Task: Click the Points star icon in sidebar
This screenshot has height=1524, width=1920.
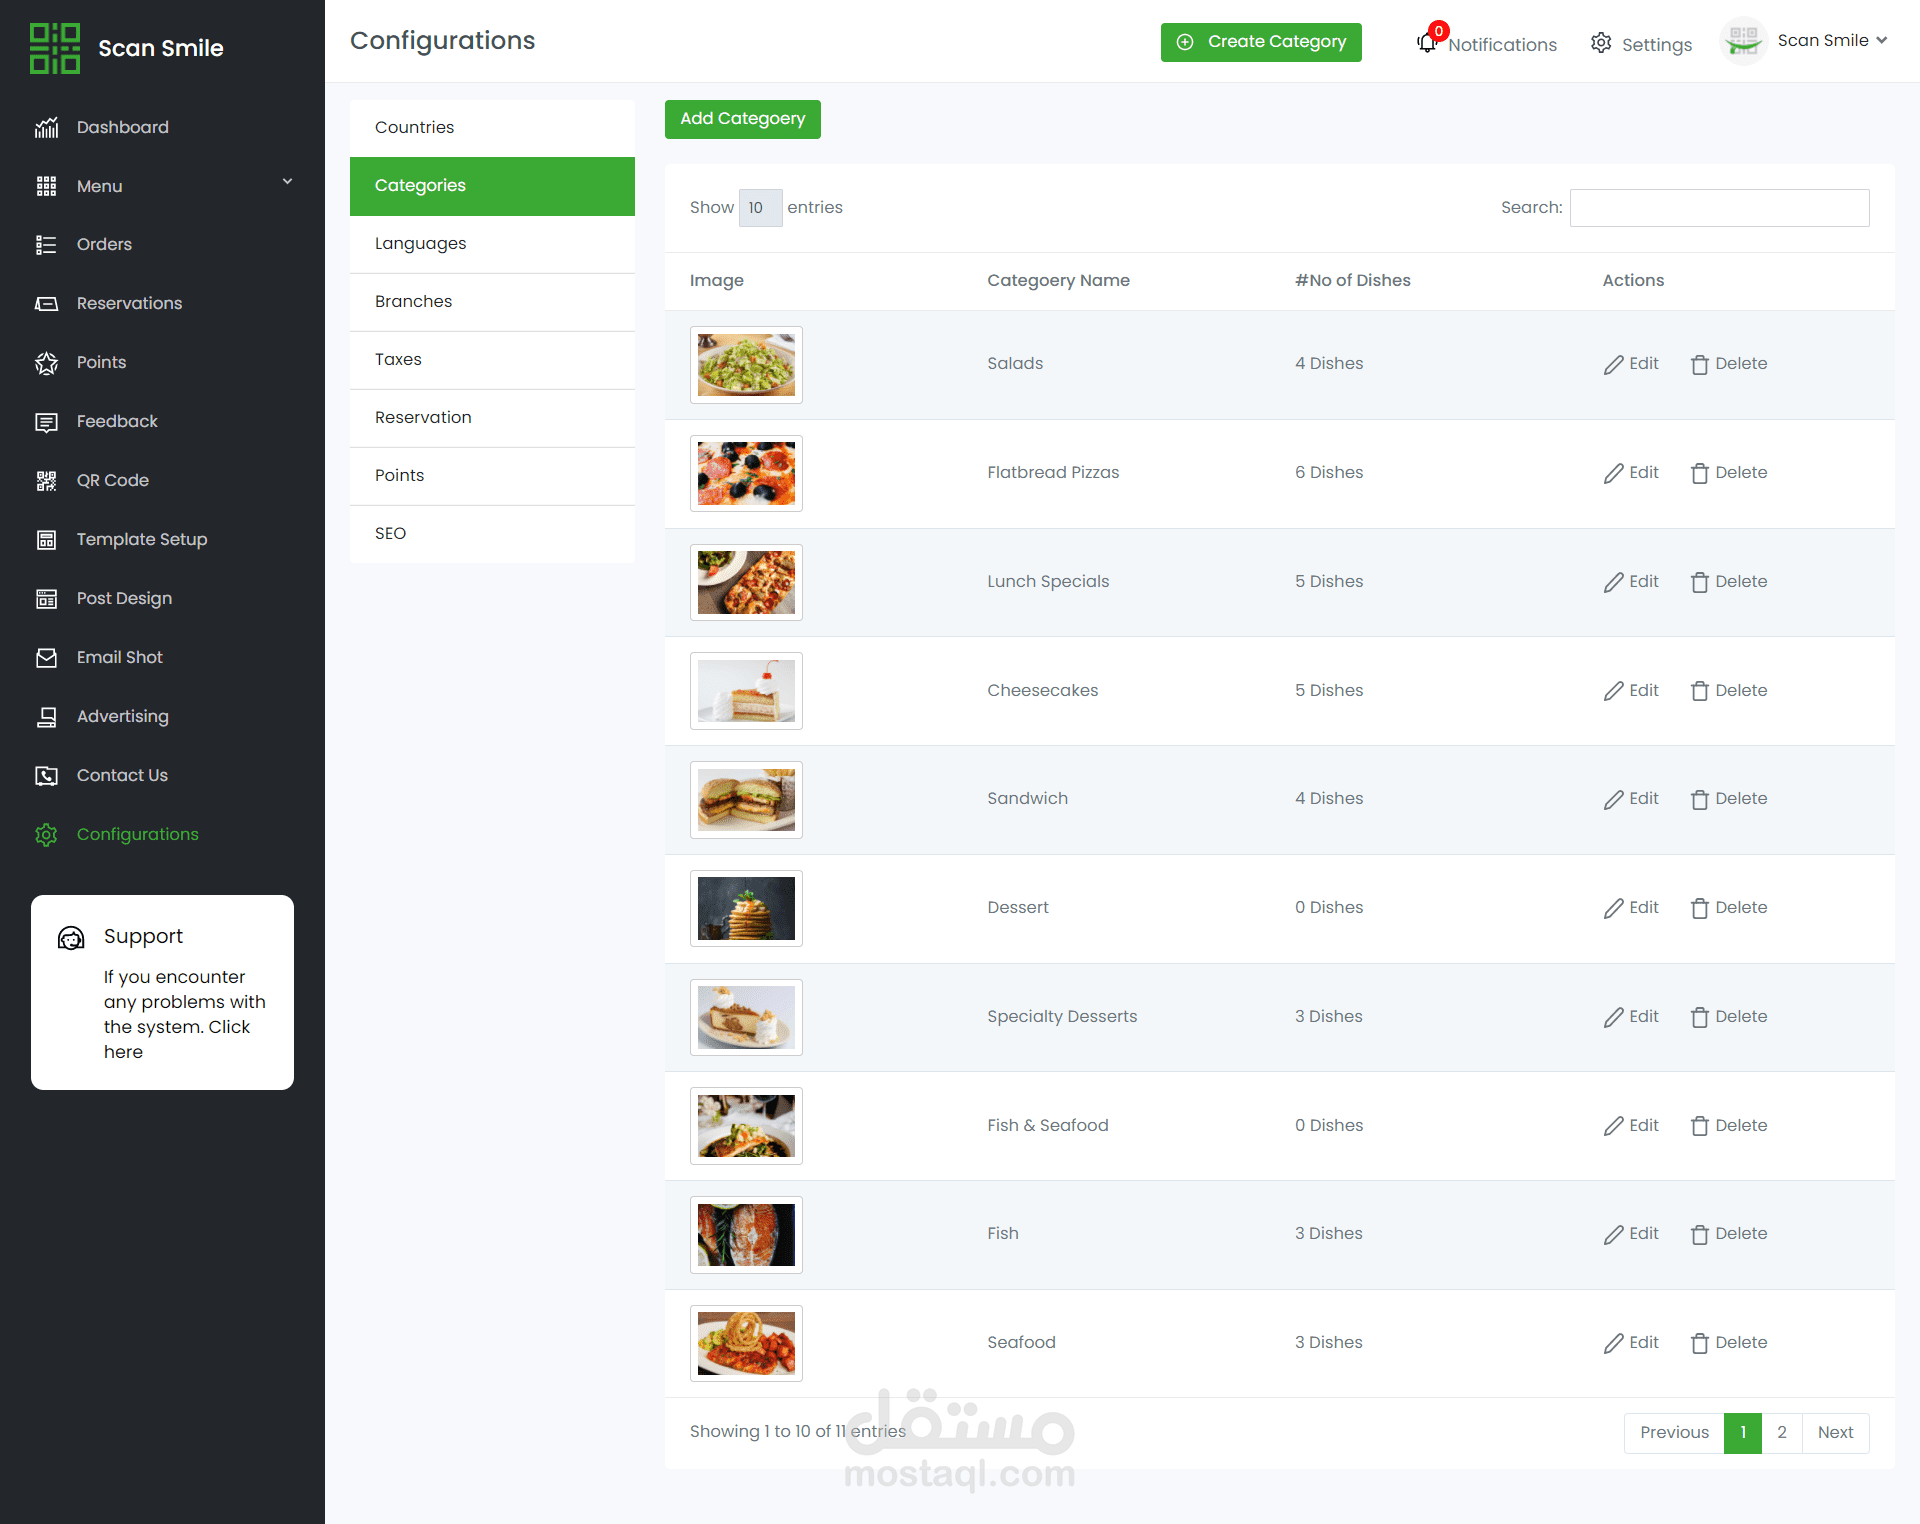Action: click(46, 363)
